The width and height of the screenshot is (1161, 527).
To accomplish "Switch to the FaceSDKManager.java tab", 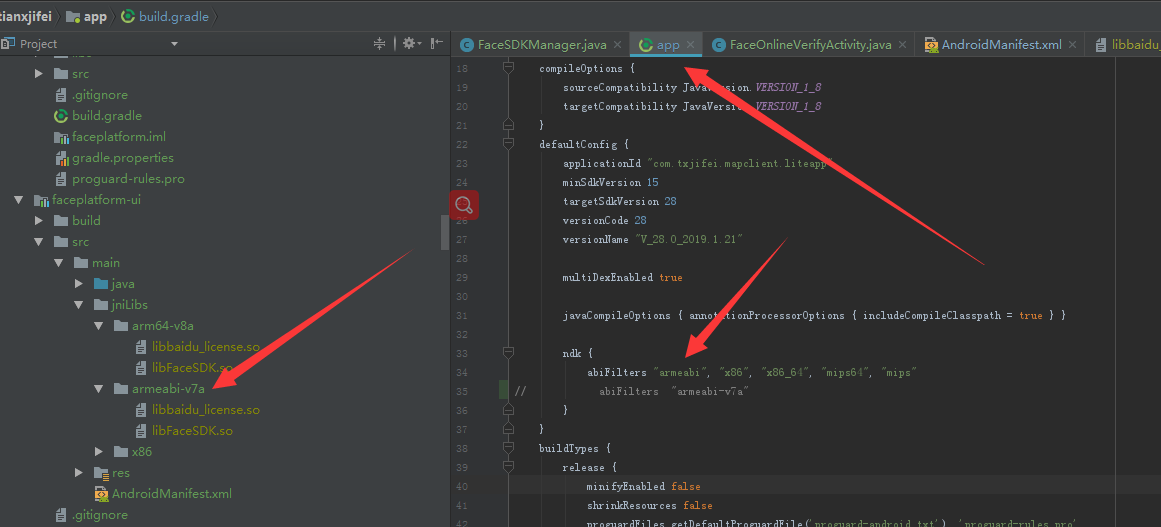I will point(542,45).
